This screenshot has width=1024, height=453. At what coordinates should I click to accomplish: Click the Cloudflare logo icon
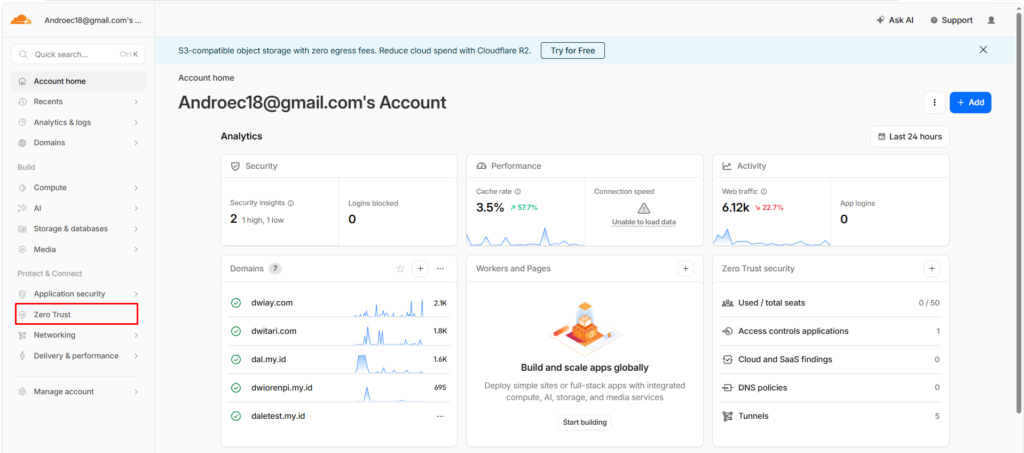tap(21, 20)
